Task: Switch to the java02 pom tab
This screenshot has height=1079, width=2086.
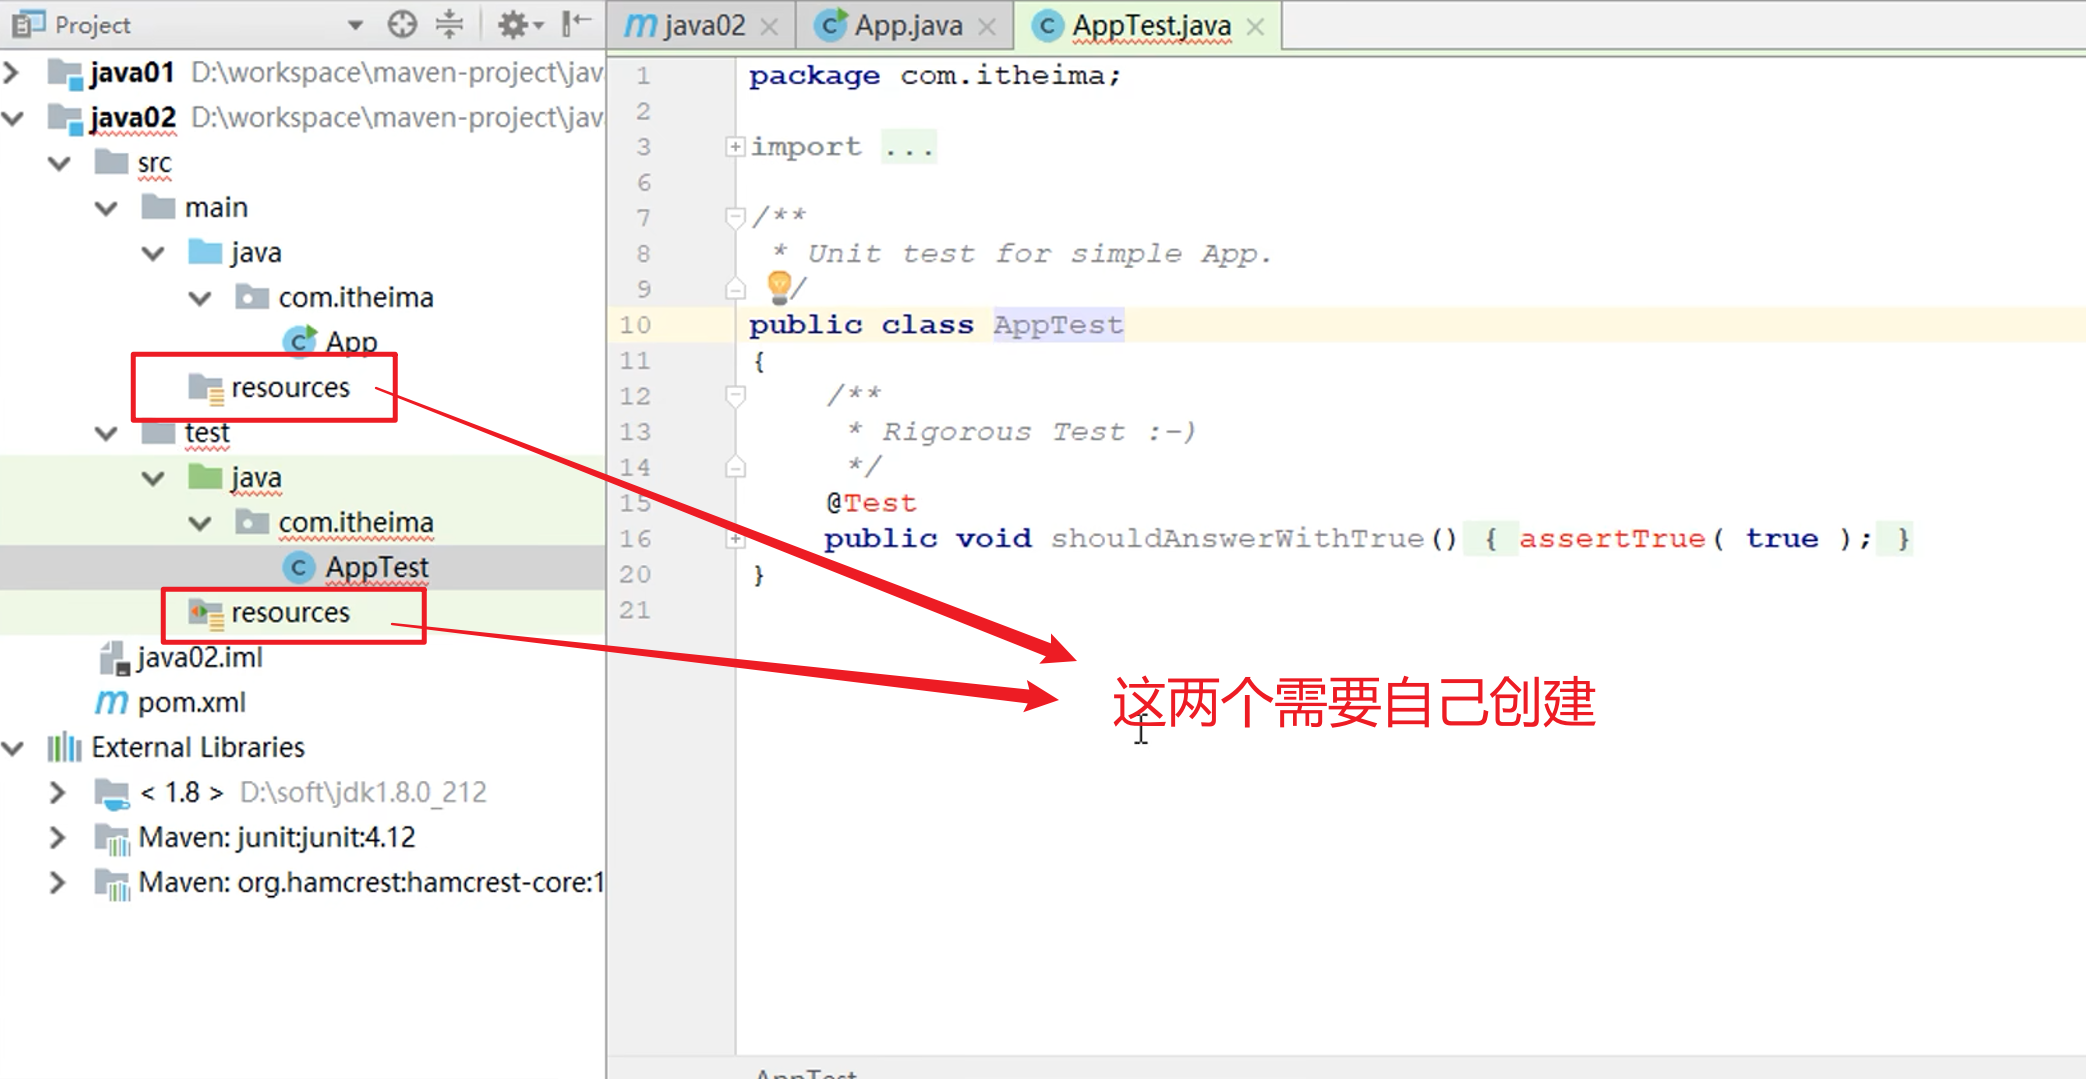Action: [700, 25]
